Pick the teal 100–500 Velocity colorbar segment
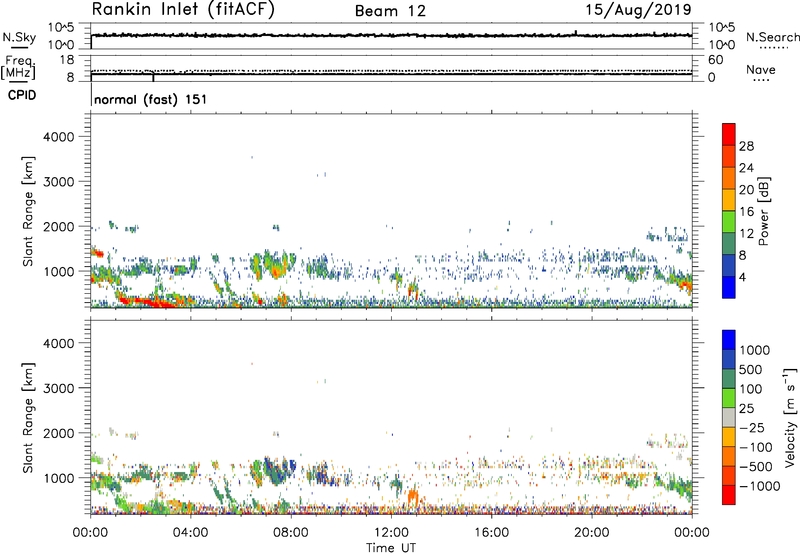 click(729, 379)
